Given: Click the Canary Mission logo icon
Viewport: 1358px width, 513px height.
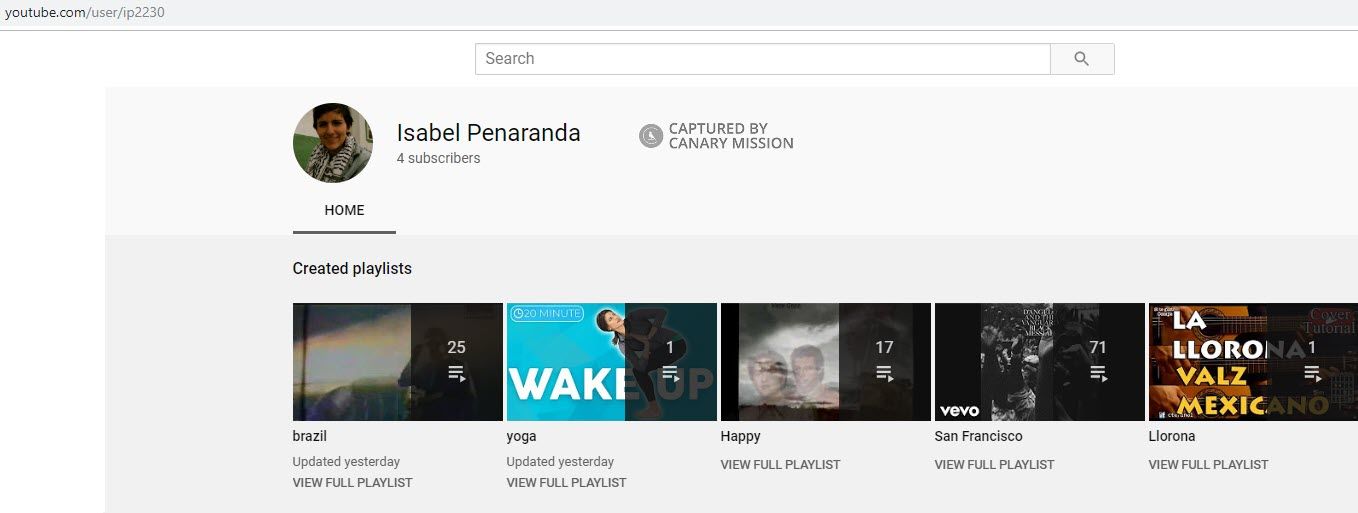Looking at the screenshot, I should coord(651,136).
